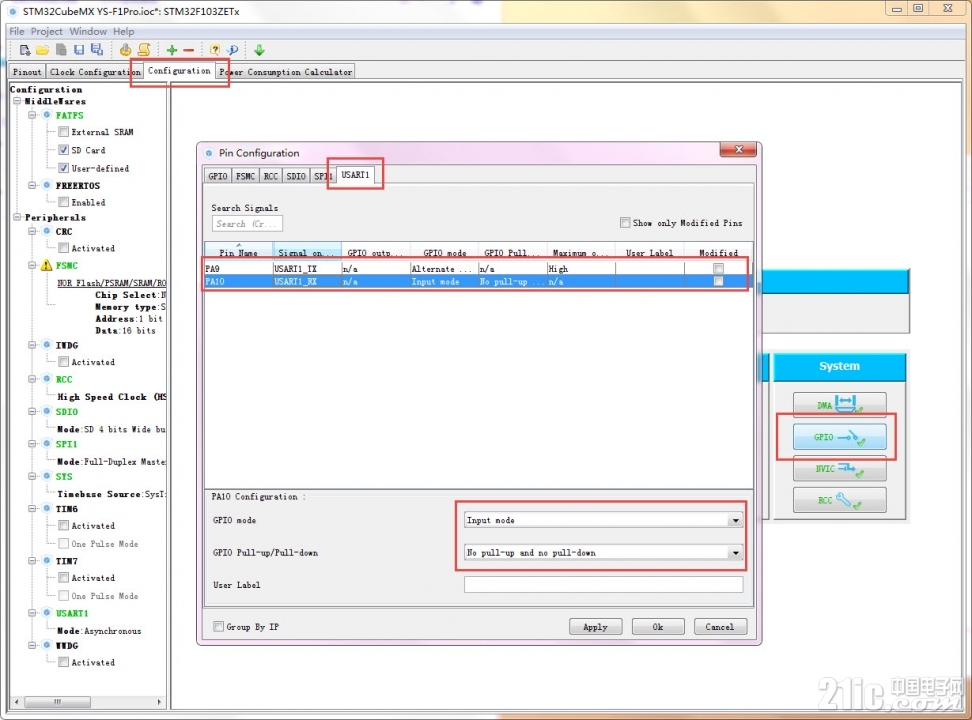Screen dimensions: 972x720
Task: Open the File menu
Action: (x=17, y=31)
